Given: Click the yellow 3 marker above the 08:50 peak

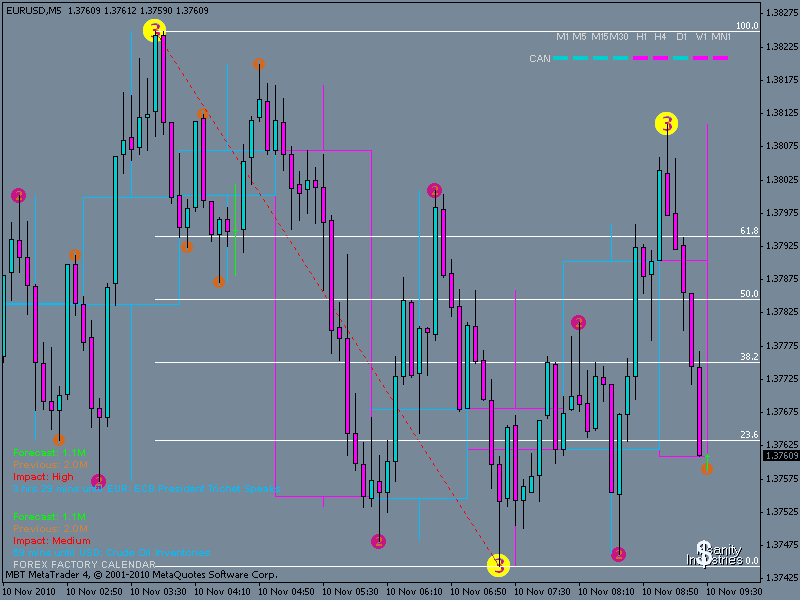Looking at the screenshot, I should (666, 123).
